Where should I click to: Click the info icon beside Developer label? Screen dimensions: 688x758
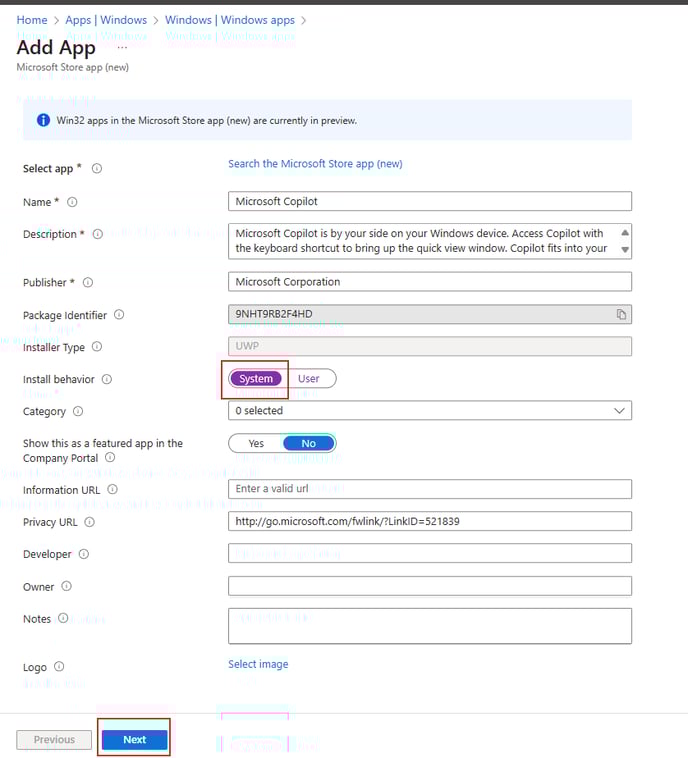[x=84, y=554]
